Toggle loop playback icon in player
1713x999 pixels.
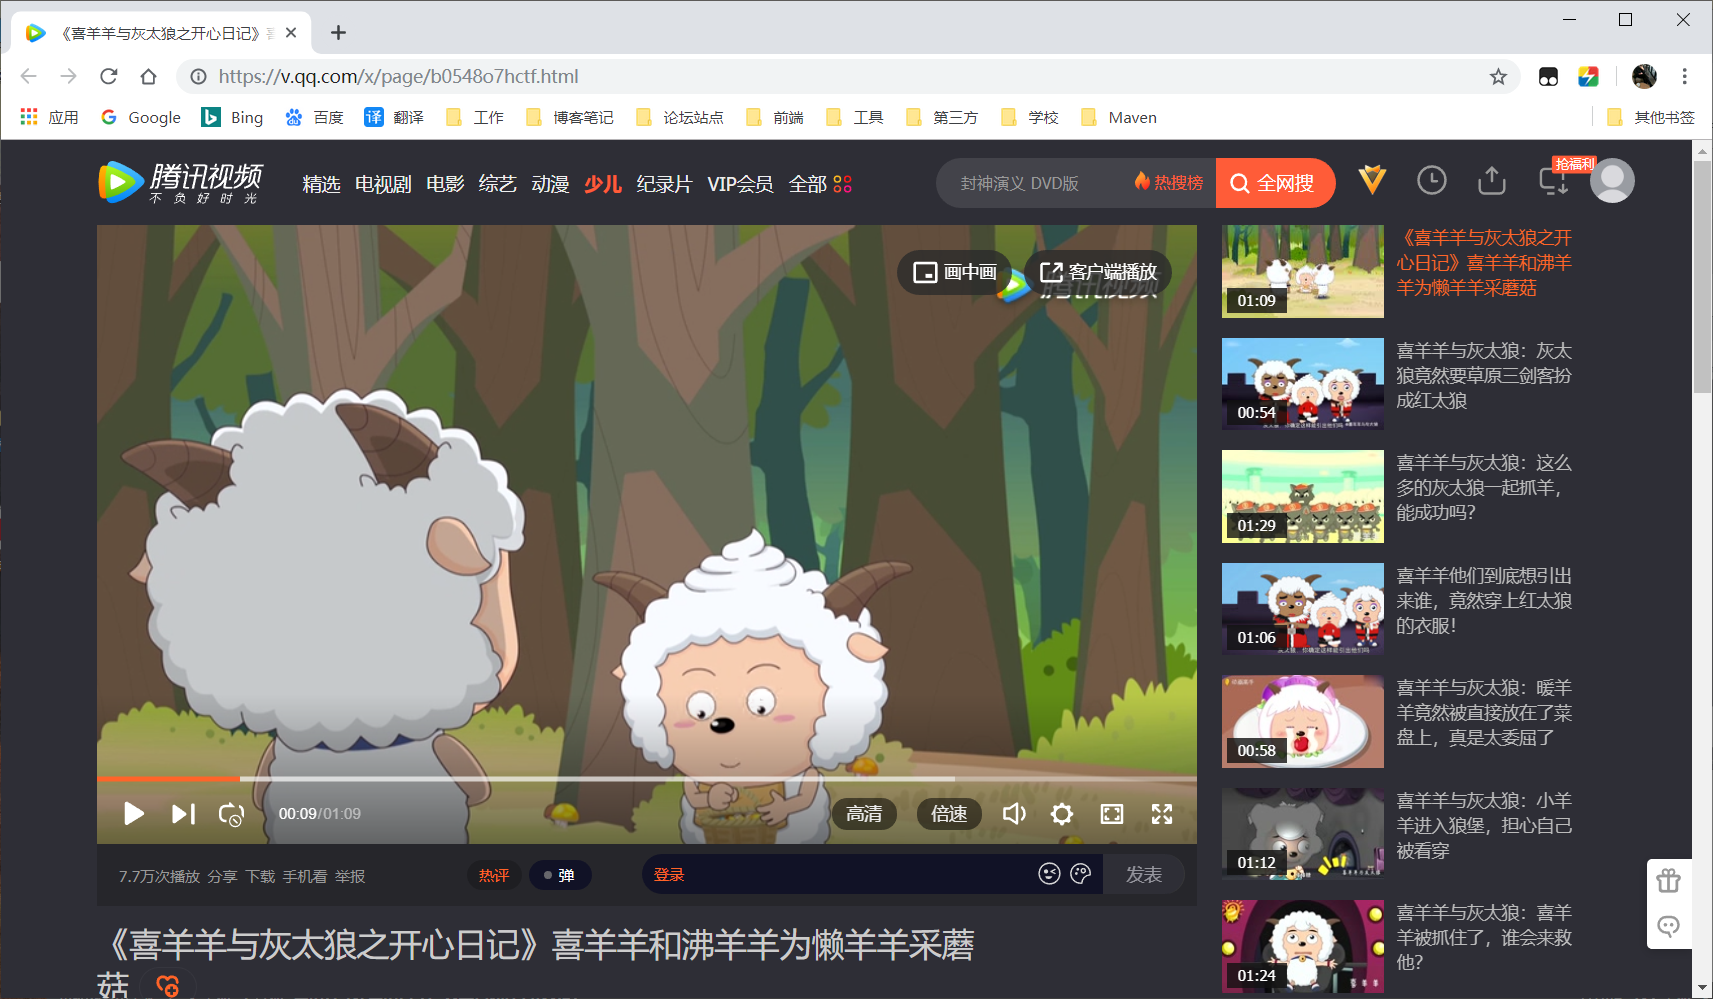click(x=231, y=814)
